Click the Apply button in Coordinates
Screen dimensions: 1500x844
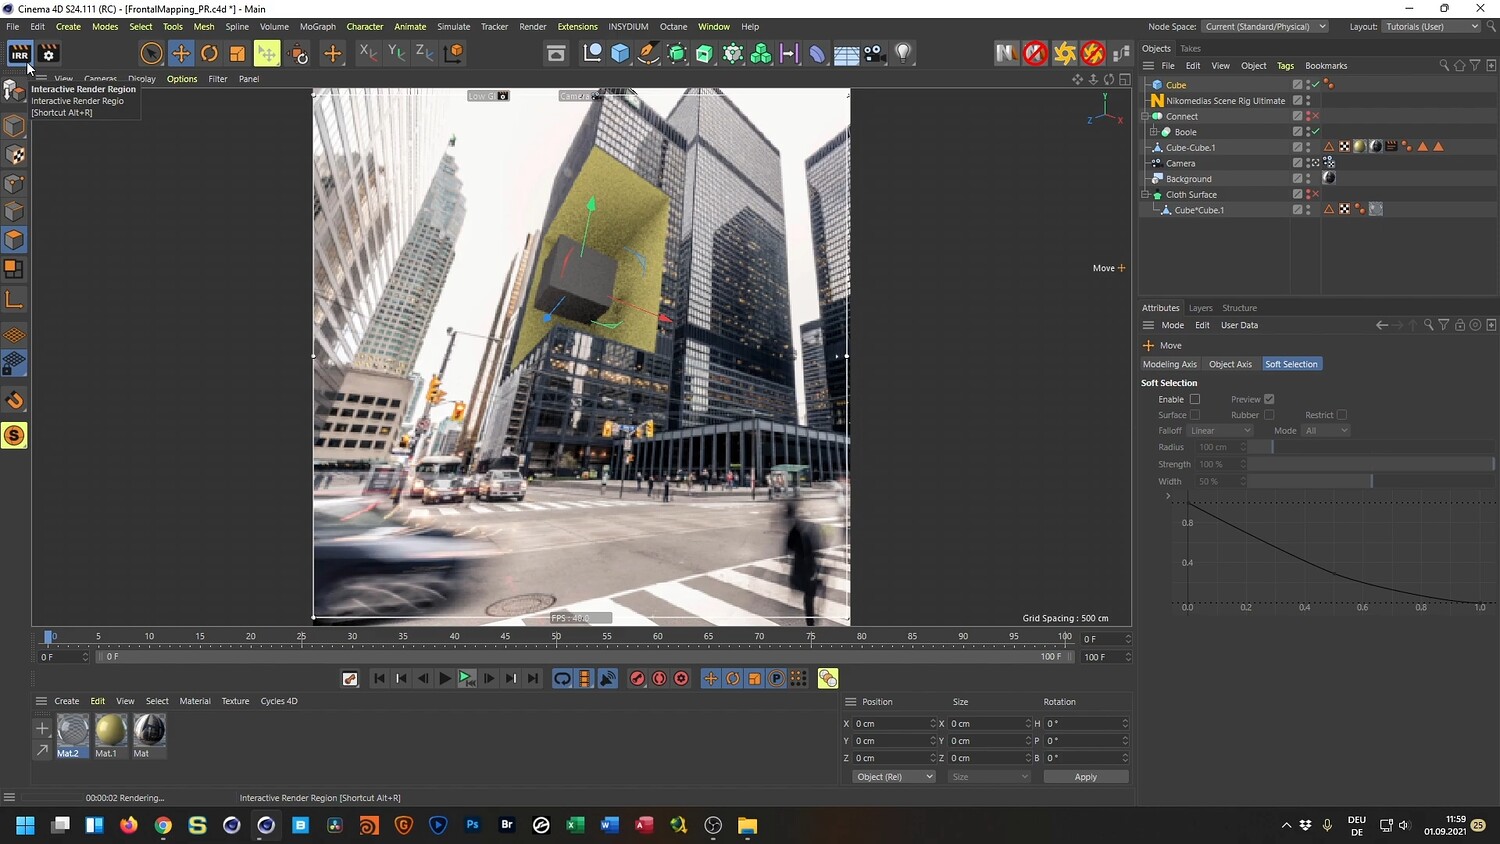(1086, 777)
